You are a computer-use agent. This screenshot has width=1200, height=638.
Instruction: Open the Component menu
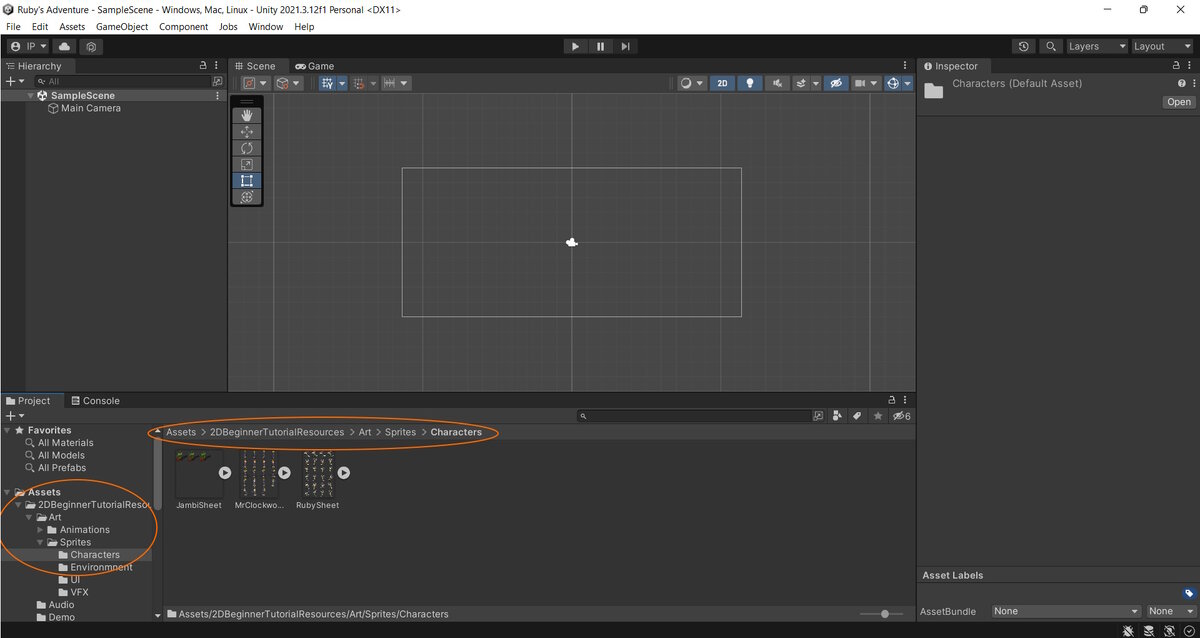click(184, 27)
